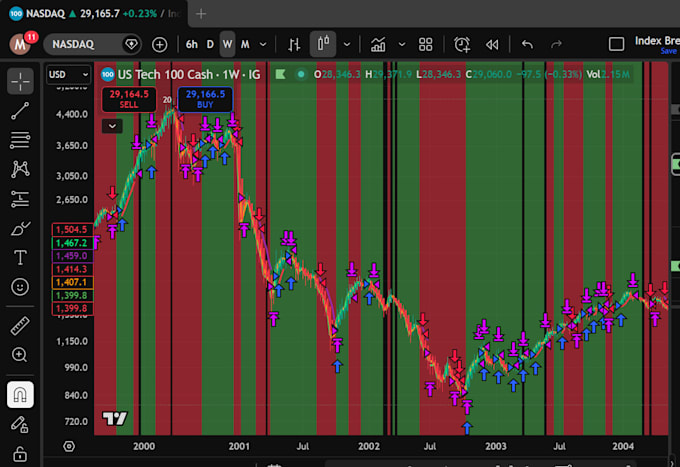Switch to the 6h timeframe
This screenshot has height=467, width=680.
(x=191, y=44)
